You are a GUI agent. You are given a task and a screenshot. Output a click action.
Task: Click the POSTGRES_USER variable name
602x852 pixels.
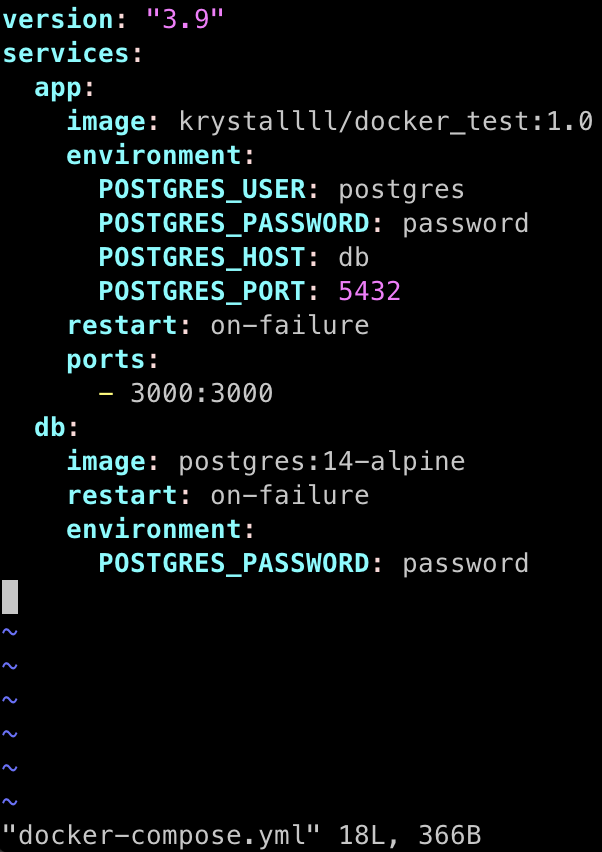[x=203, y=190]
